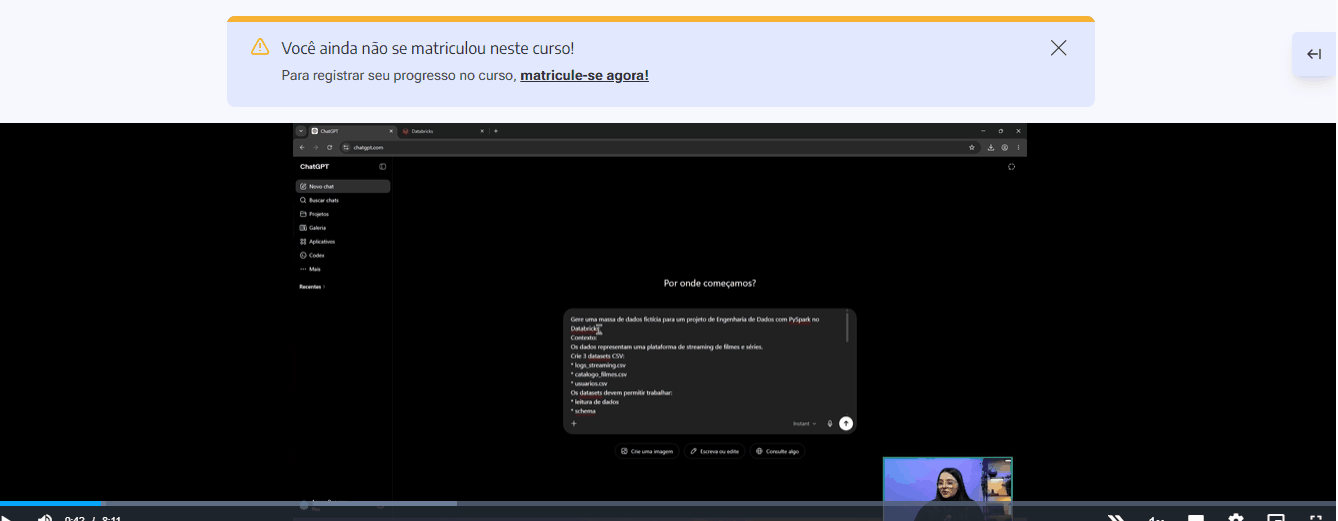Screen dimensions: 1338x521
Task: Start a Novo chat
Action: (343, 186)
